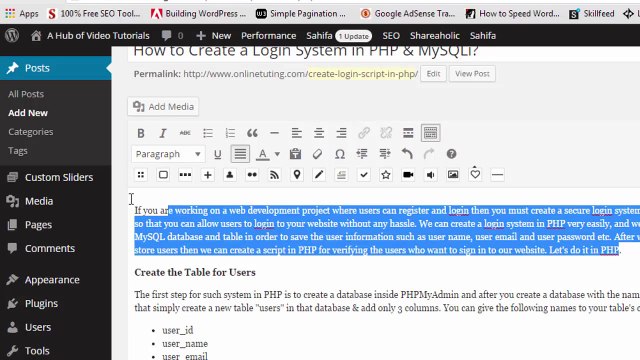This screenshot has height=360, width=640.
Task: Open the Comments menu in the sidebar
Action: 56,248
